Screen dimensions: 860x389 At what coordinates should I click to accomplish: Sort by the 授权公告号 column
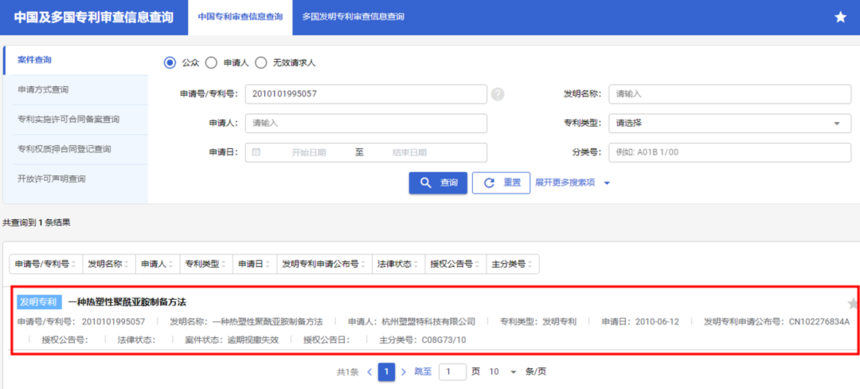coord(456,263)
